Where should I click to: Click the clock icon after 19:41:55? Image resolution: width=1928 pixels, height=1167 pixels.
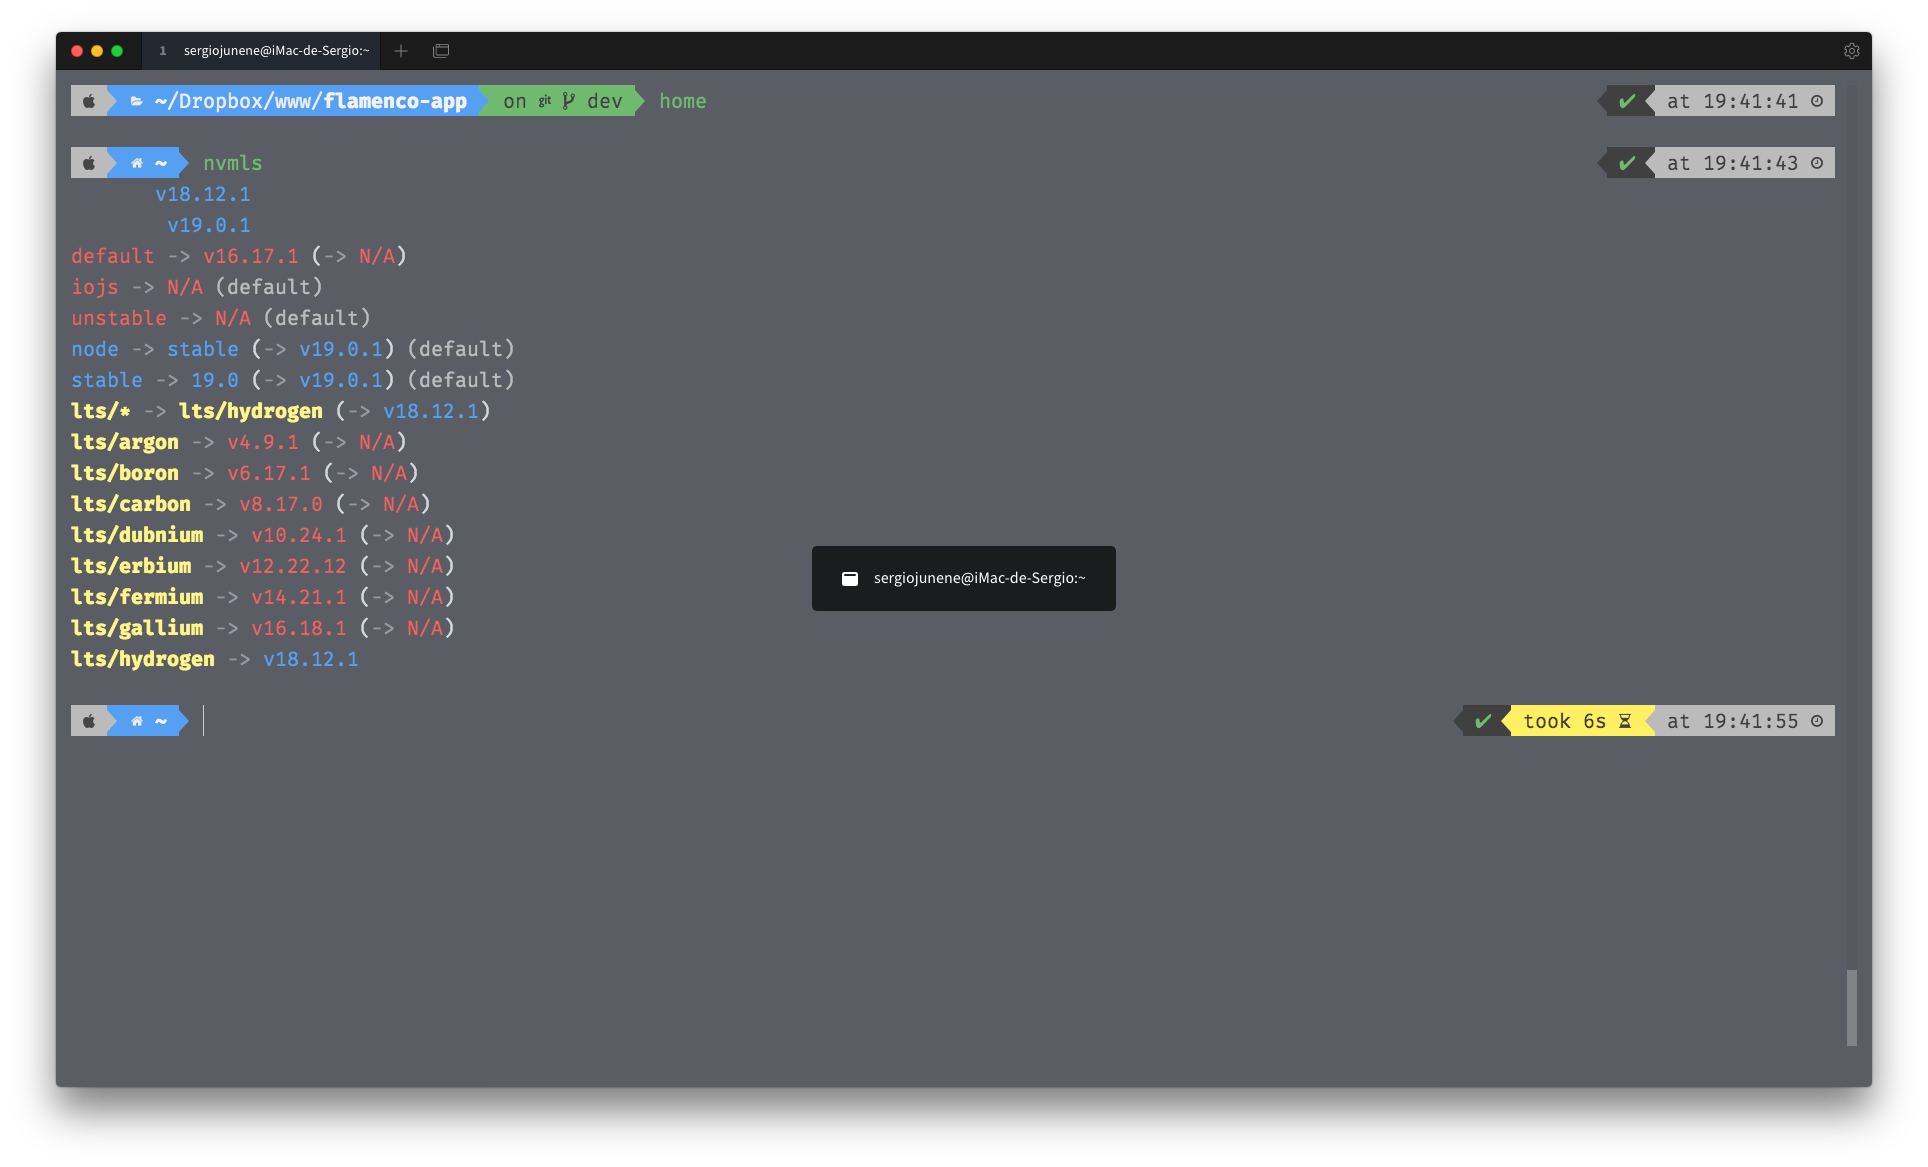point(1817,721)
